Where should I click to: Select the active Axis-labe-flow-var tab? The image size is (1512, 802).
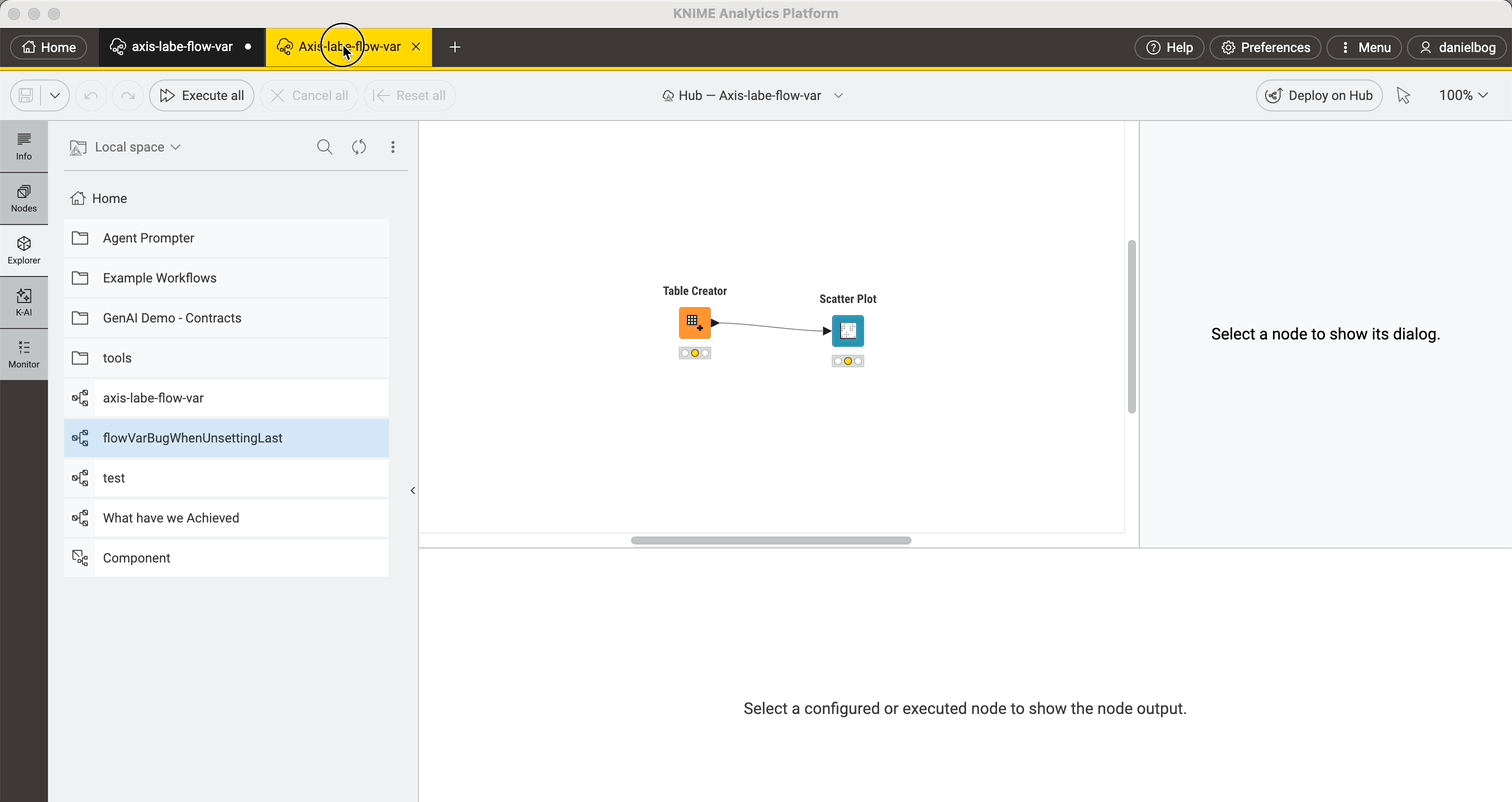349,47
